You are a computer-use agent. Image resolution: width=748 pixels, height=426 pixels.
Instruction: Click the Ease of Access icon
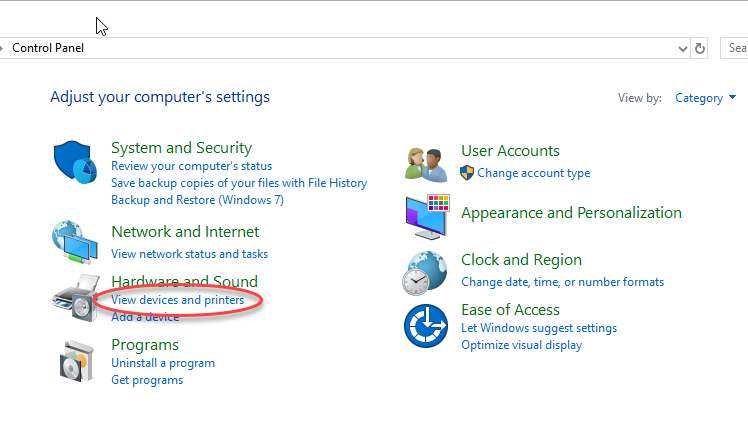click(x=427, y=327)
